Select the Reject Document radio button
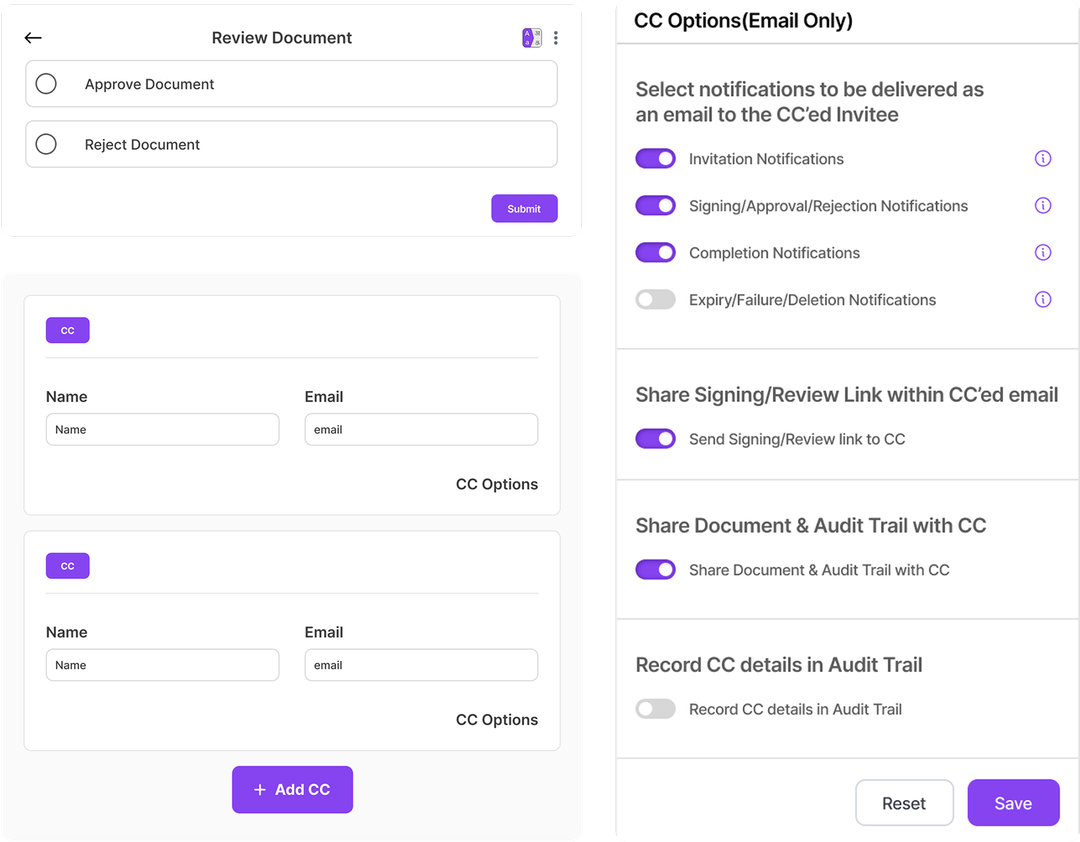 point(46,144)
